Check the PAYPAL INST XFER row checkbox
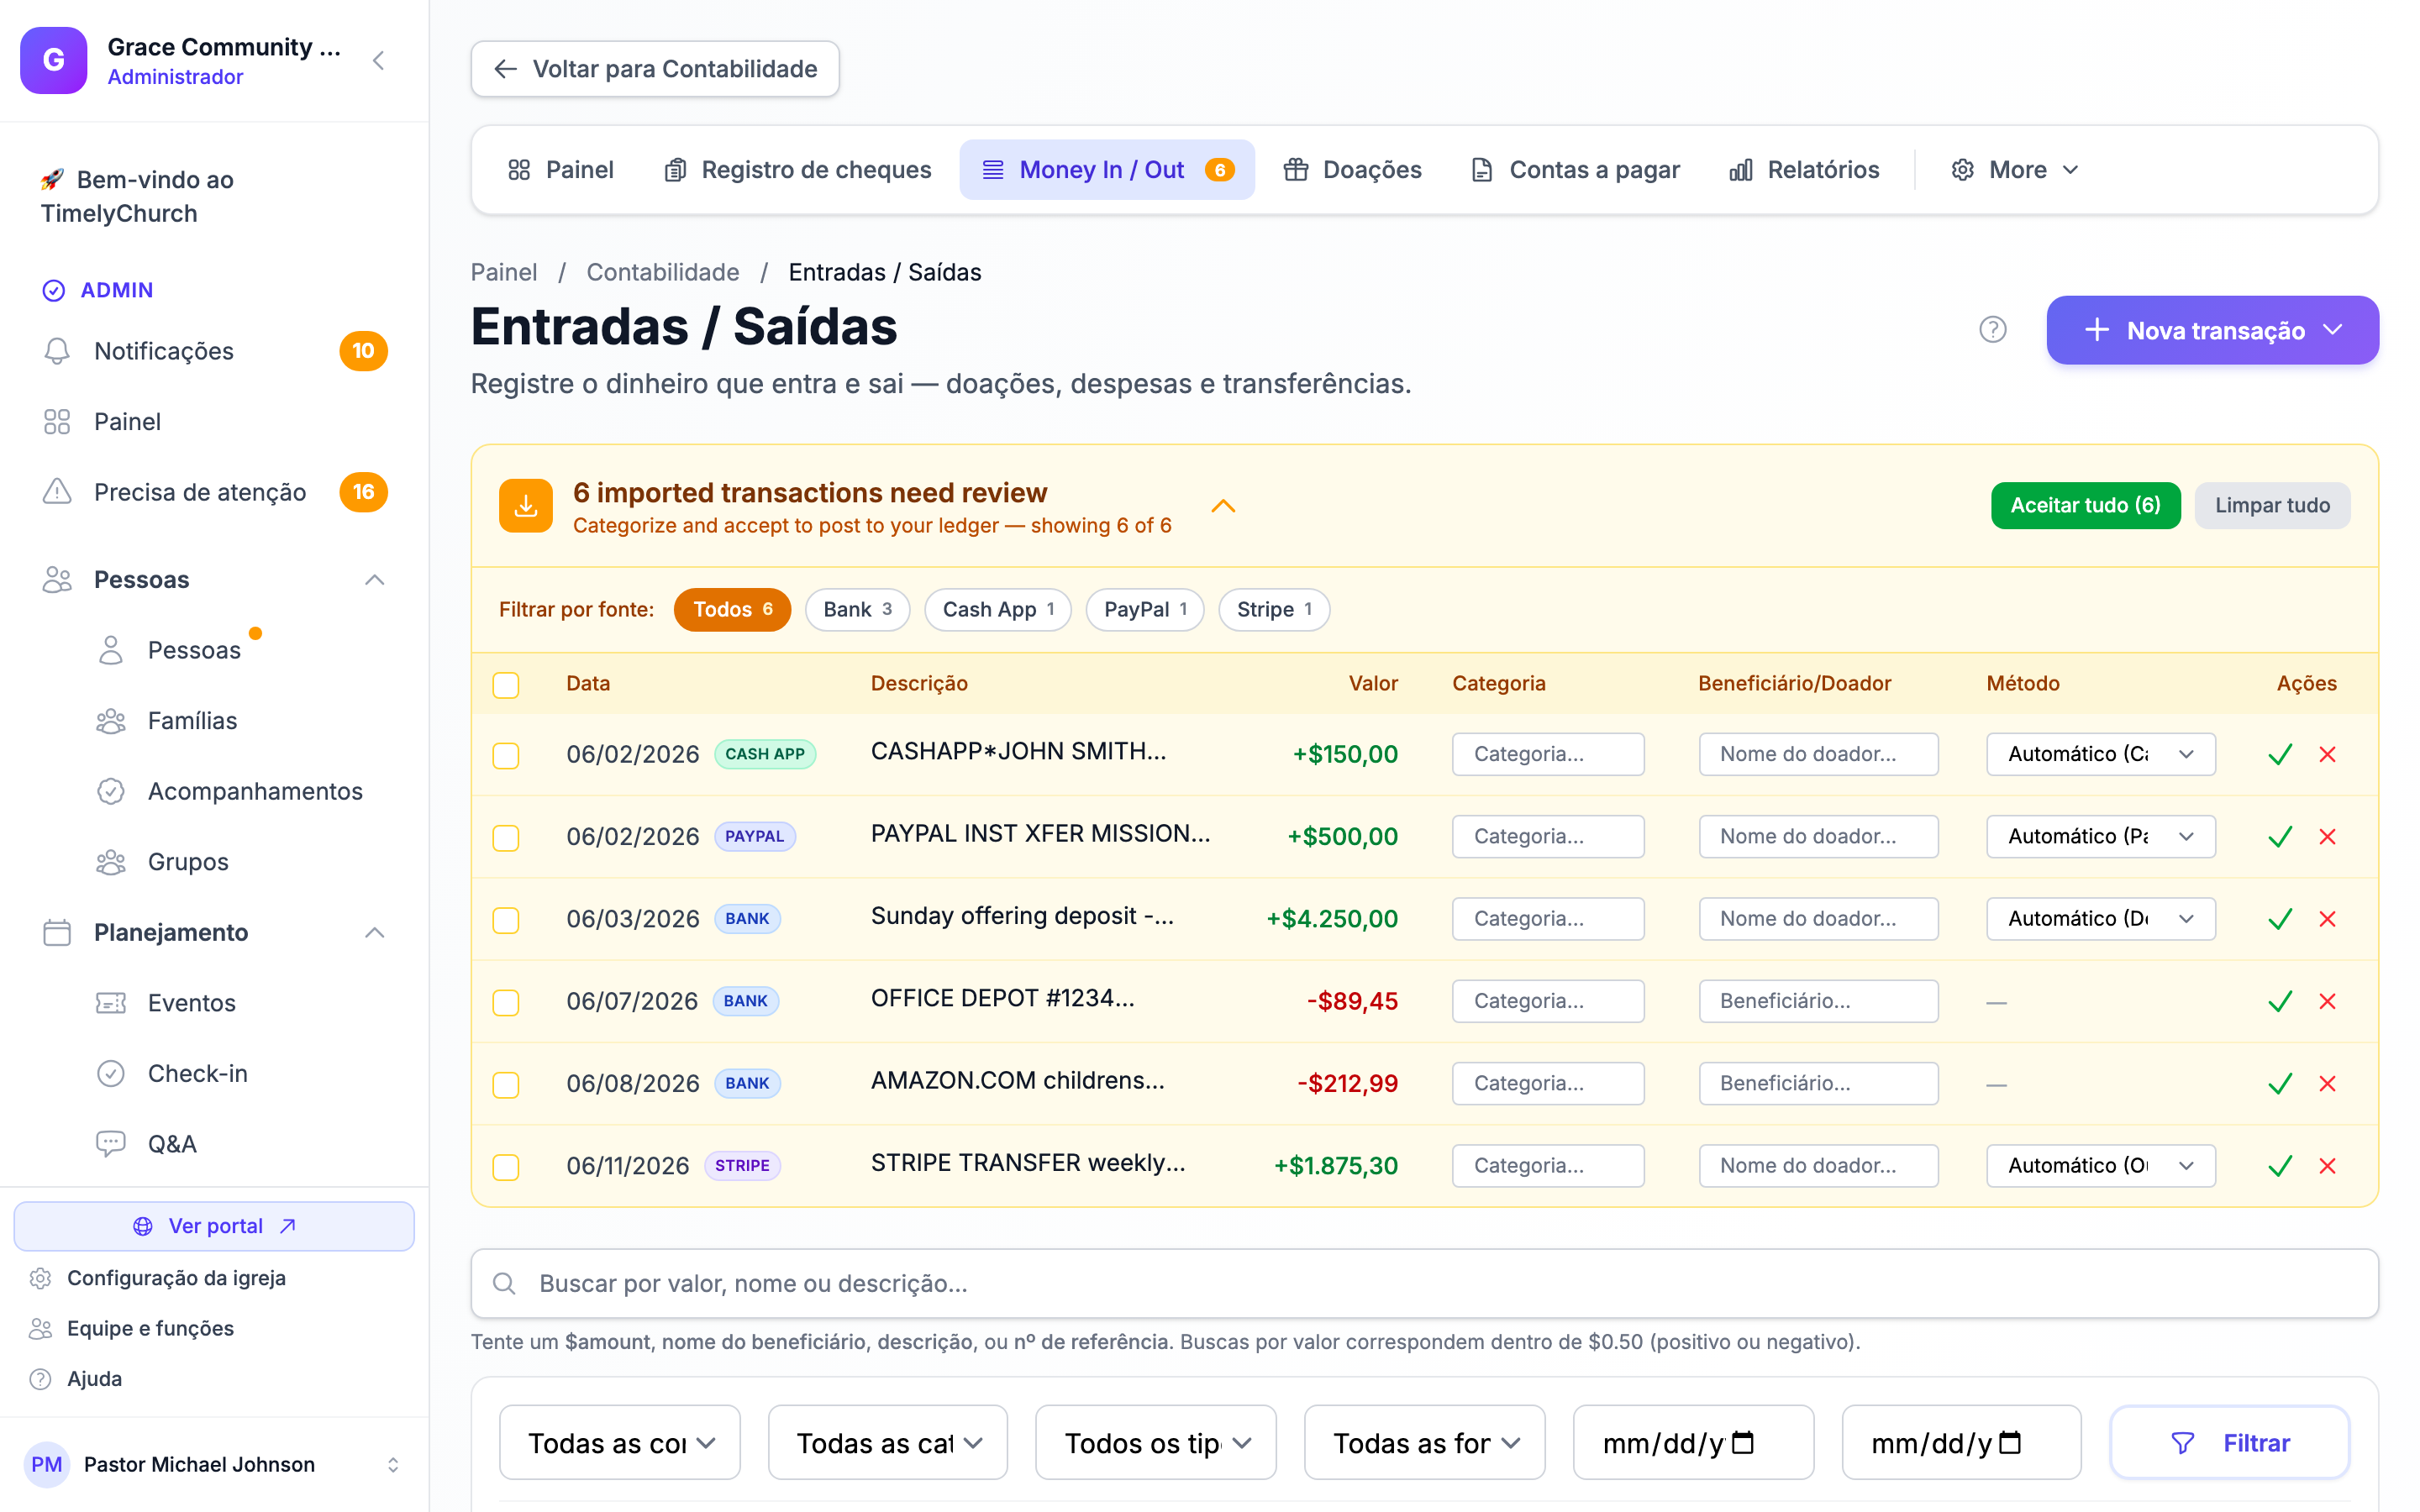The image size is (2420, 1512). (x=506, y=837)
